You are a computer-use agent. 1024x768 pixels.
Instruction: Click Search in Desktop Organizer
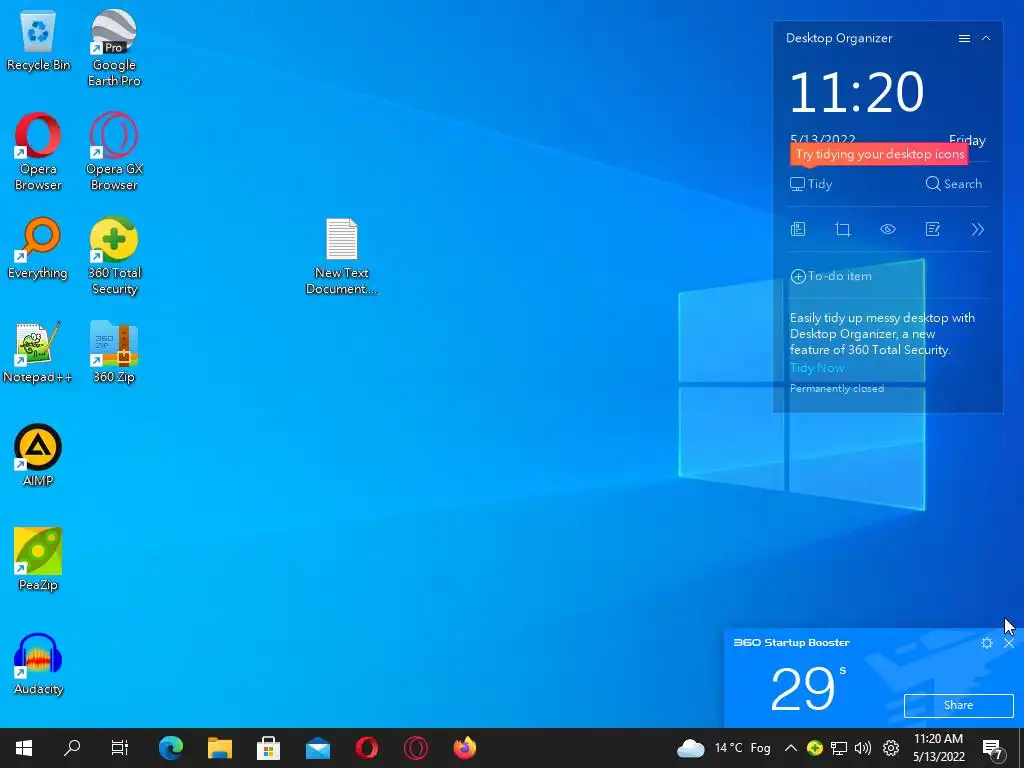953,184
